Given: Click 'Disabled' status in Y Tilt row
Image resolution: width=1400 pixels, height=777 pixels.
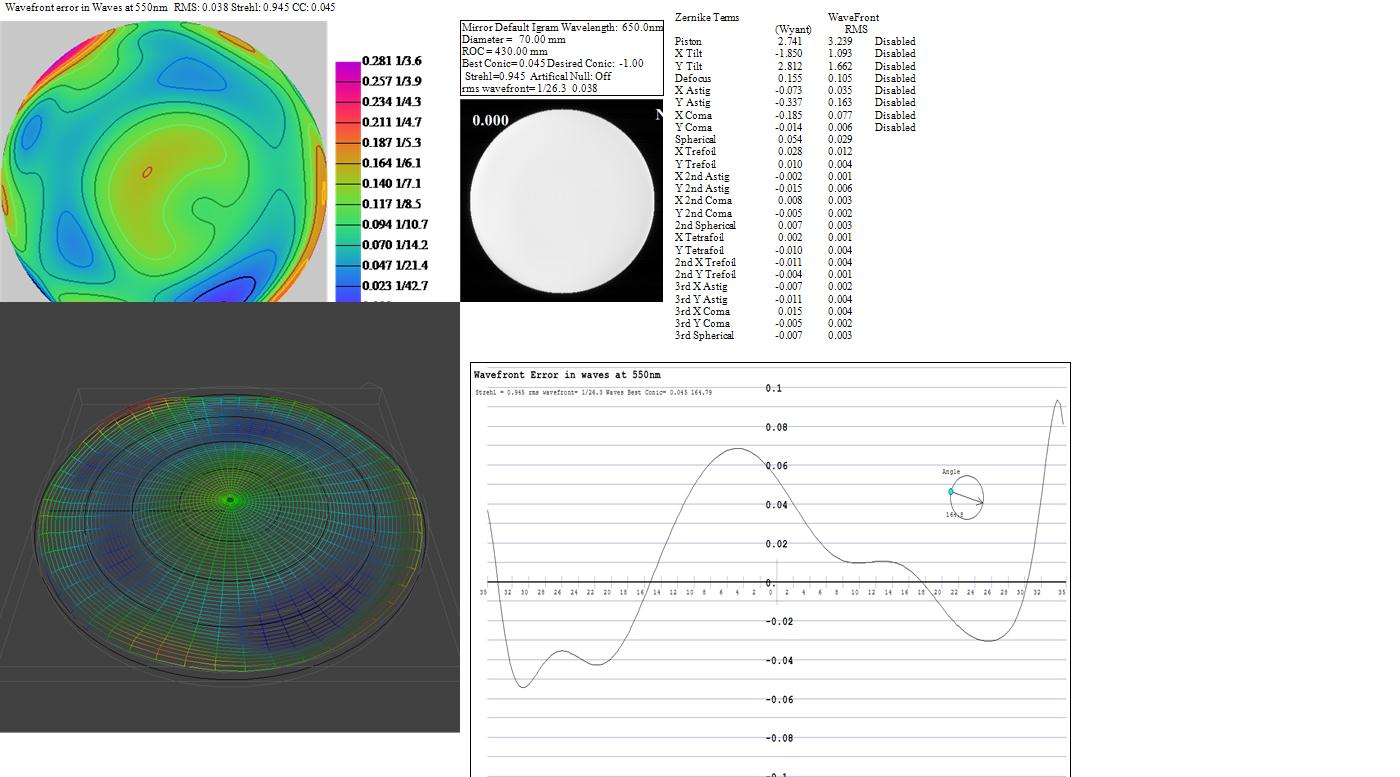Looking at the screenshot, I should pos(895,66).
